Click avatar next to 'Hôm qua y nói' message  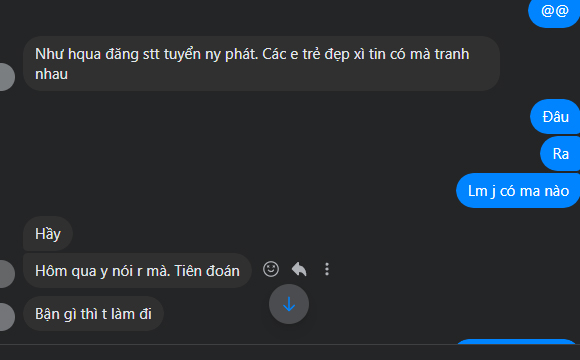tap(5, 274)
